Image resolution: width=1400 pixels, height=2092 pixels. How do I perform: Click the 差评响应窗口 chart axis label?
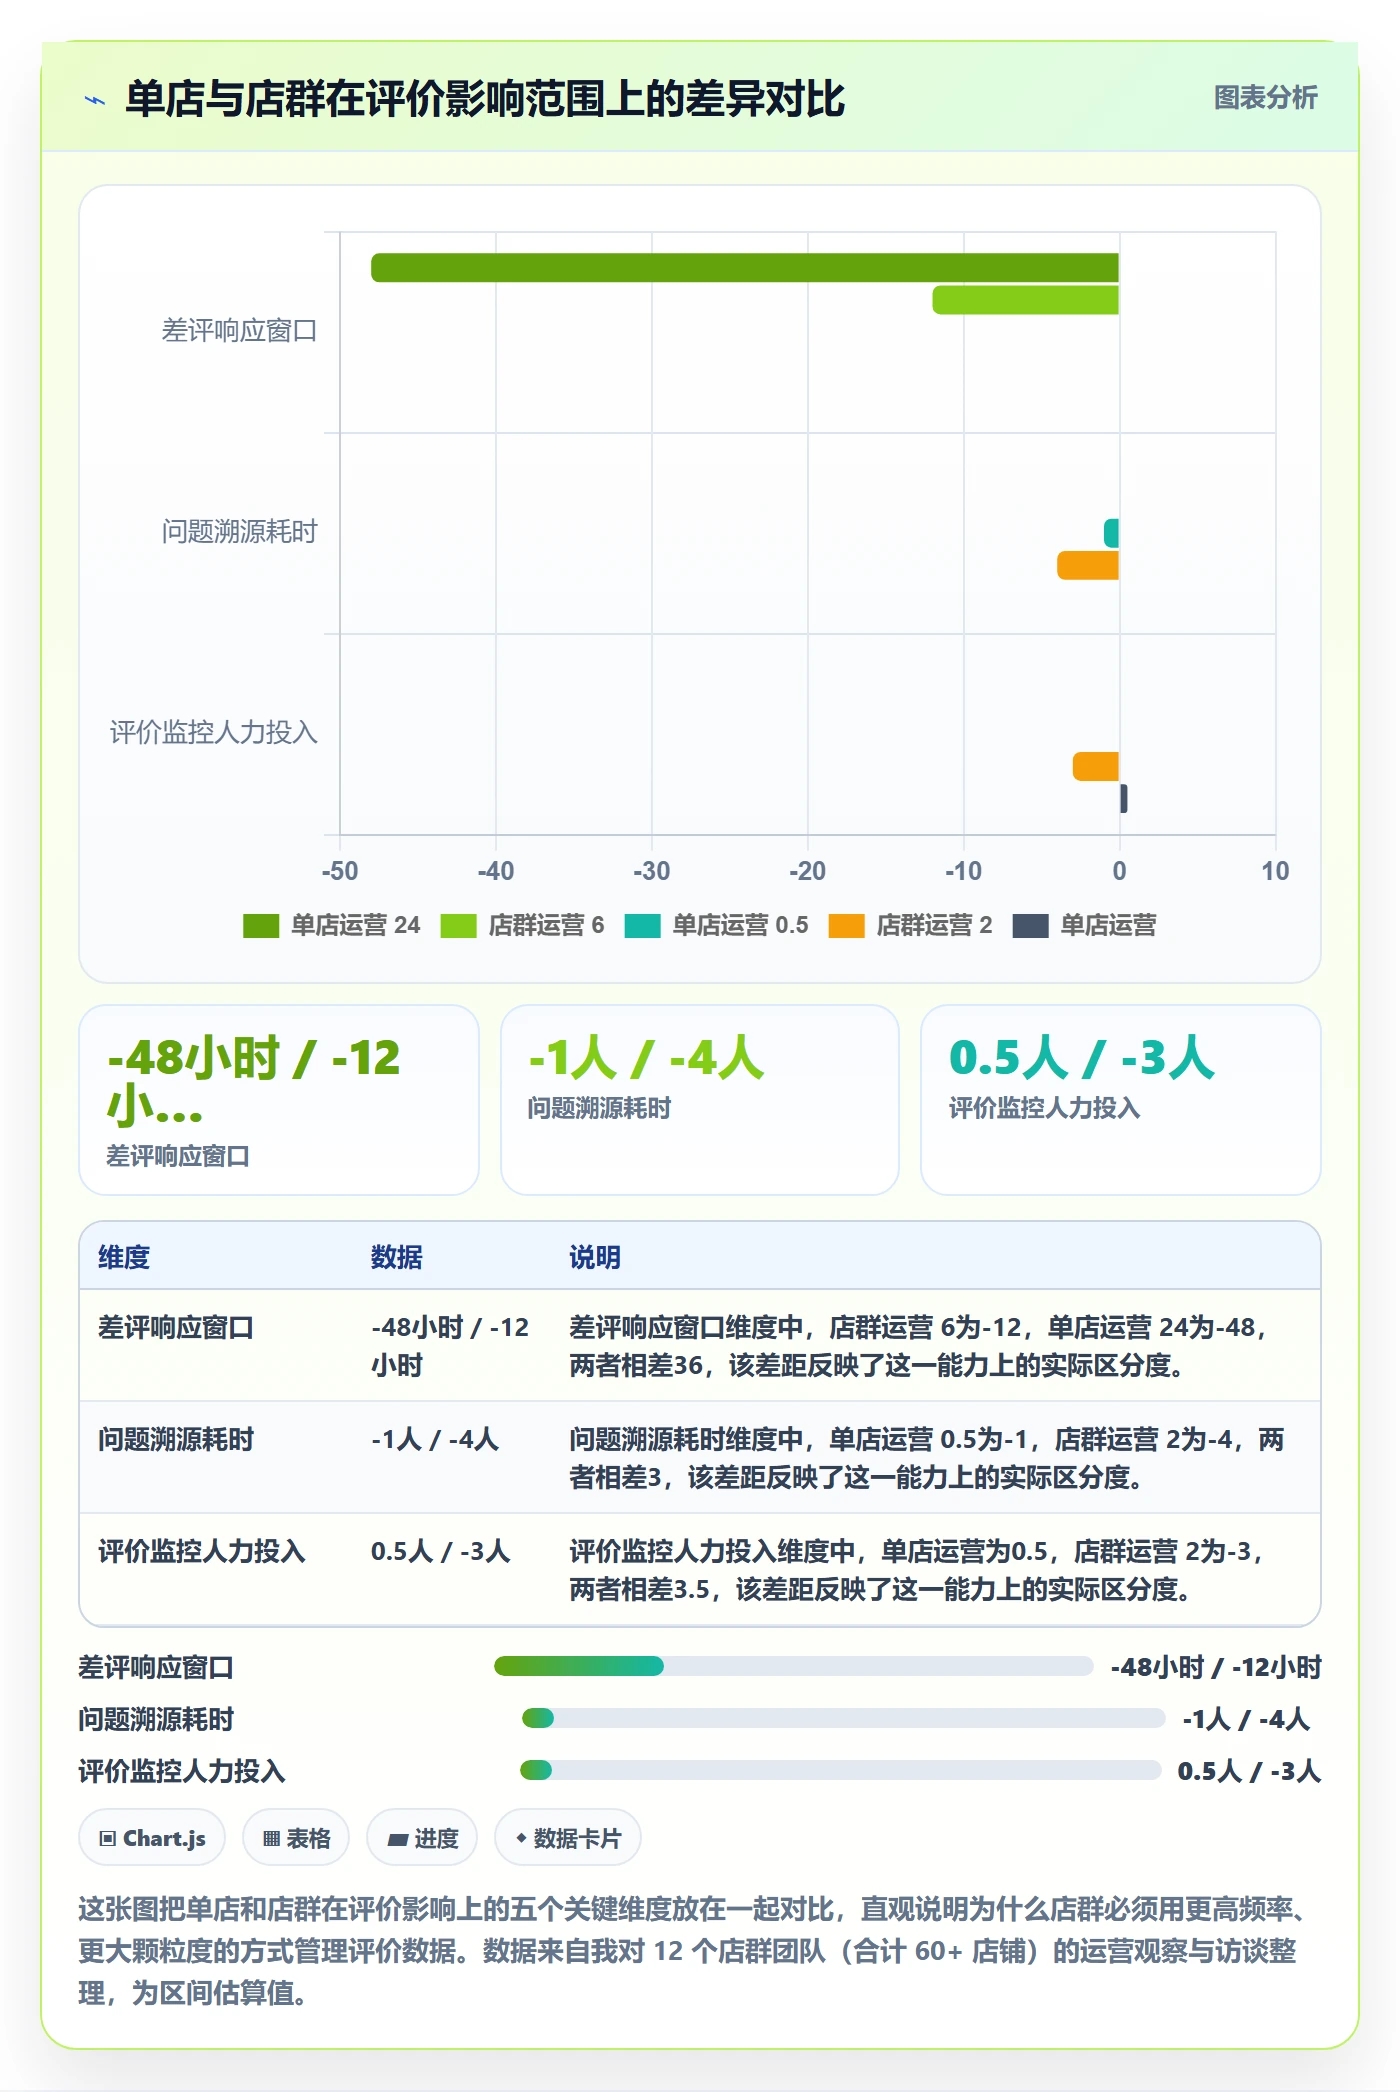pos(240,331)
